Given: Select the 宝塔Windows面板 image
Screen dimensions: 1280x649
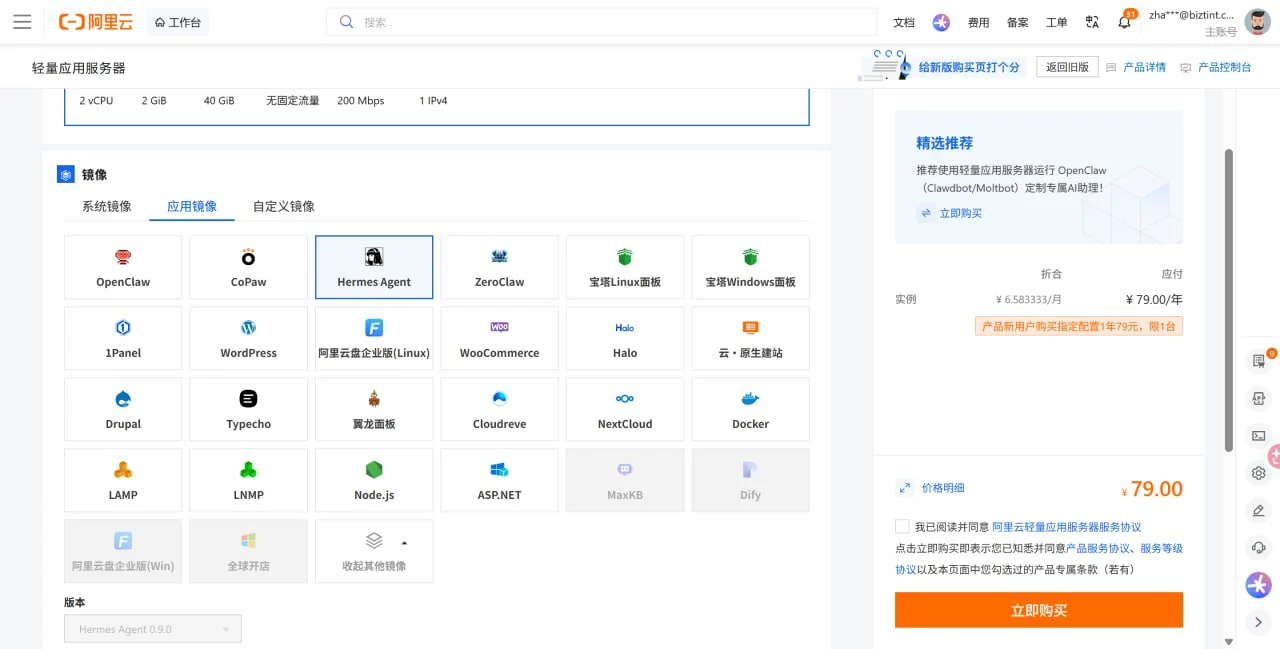Looking at the screenshot, I should [x=750, y=267].
